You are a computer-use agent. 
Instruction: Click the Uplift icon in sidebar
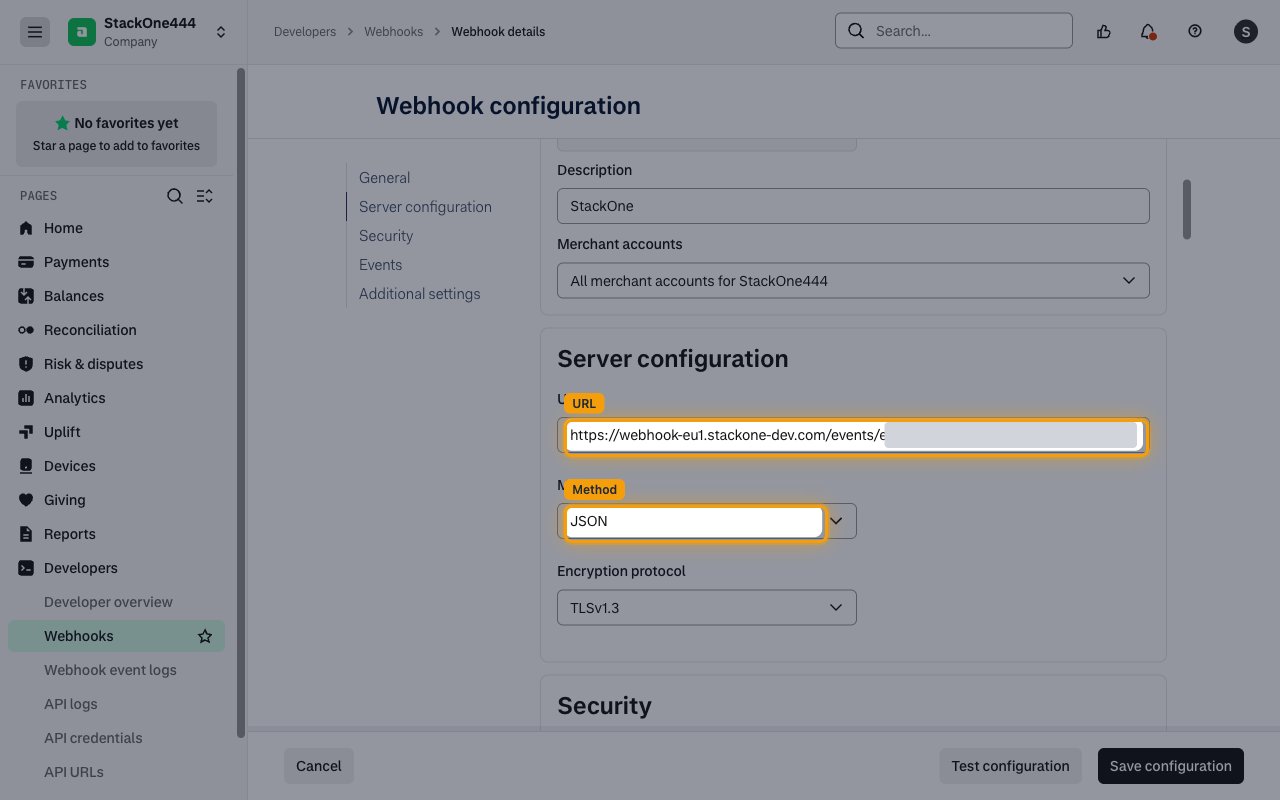(x=26, y=432)
